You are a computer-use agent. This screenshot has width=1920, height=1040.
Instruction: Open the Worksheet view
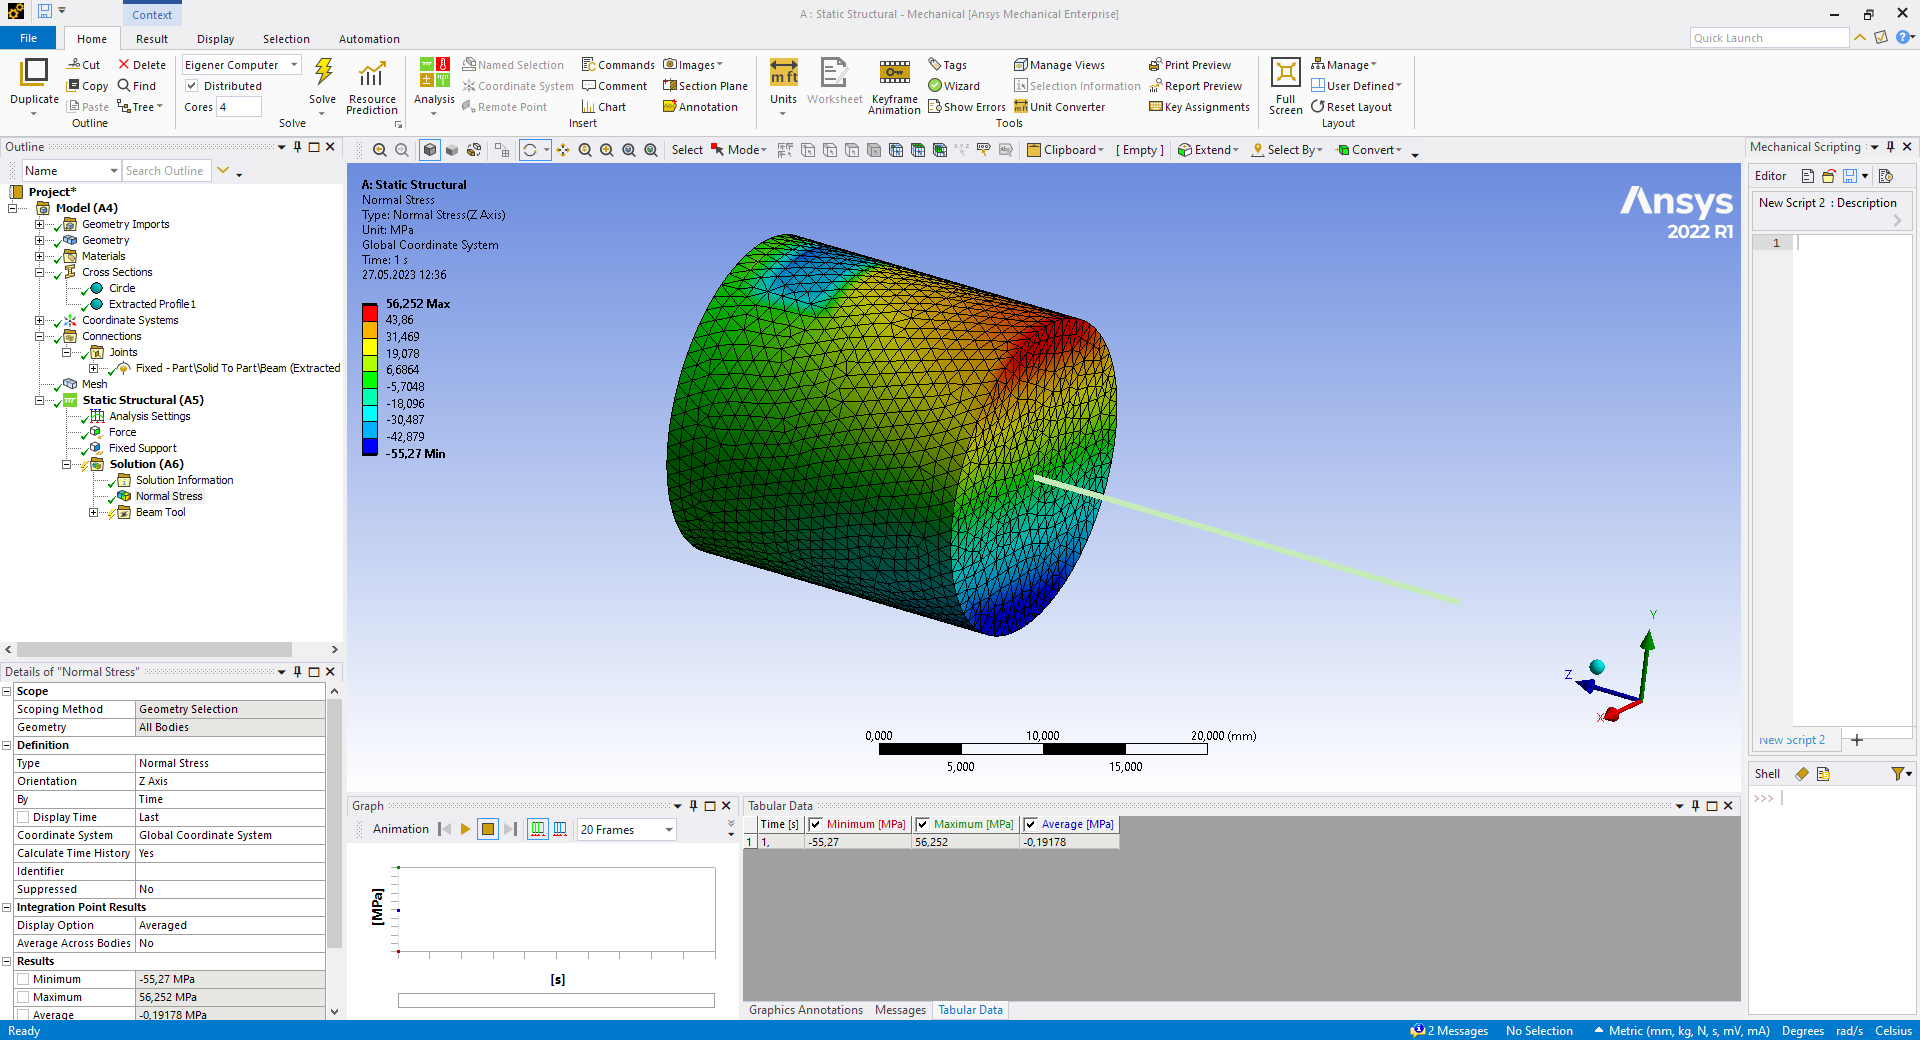point(834,82)
